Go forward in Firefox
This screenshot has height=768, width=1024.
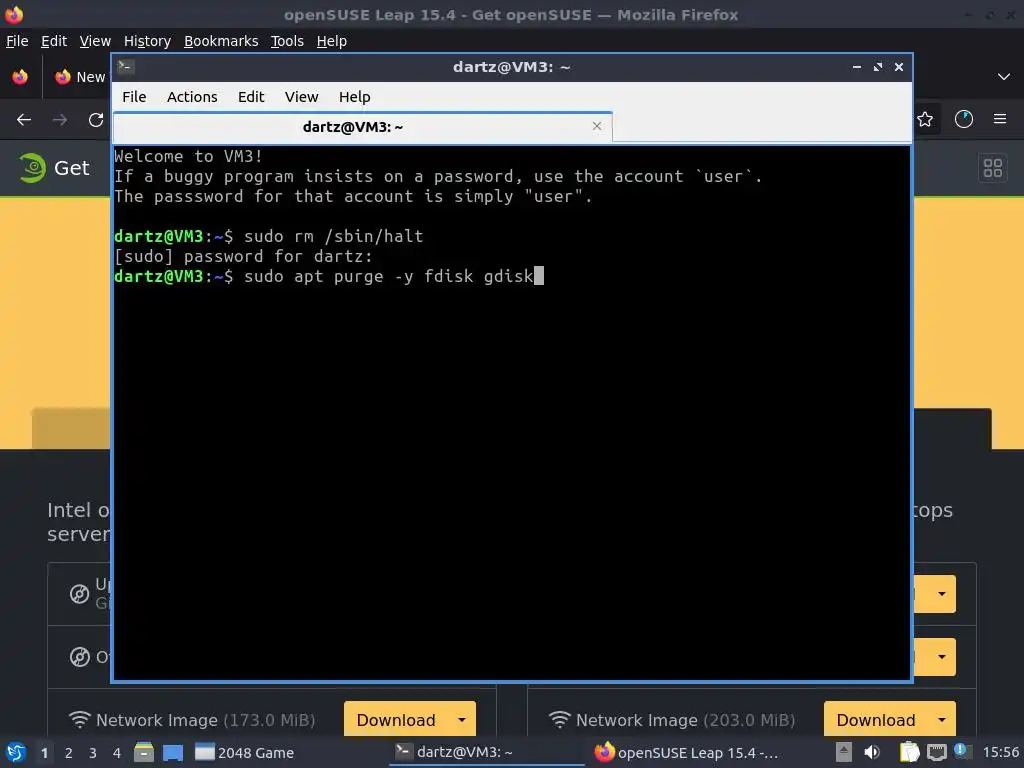coord(60,120)
